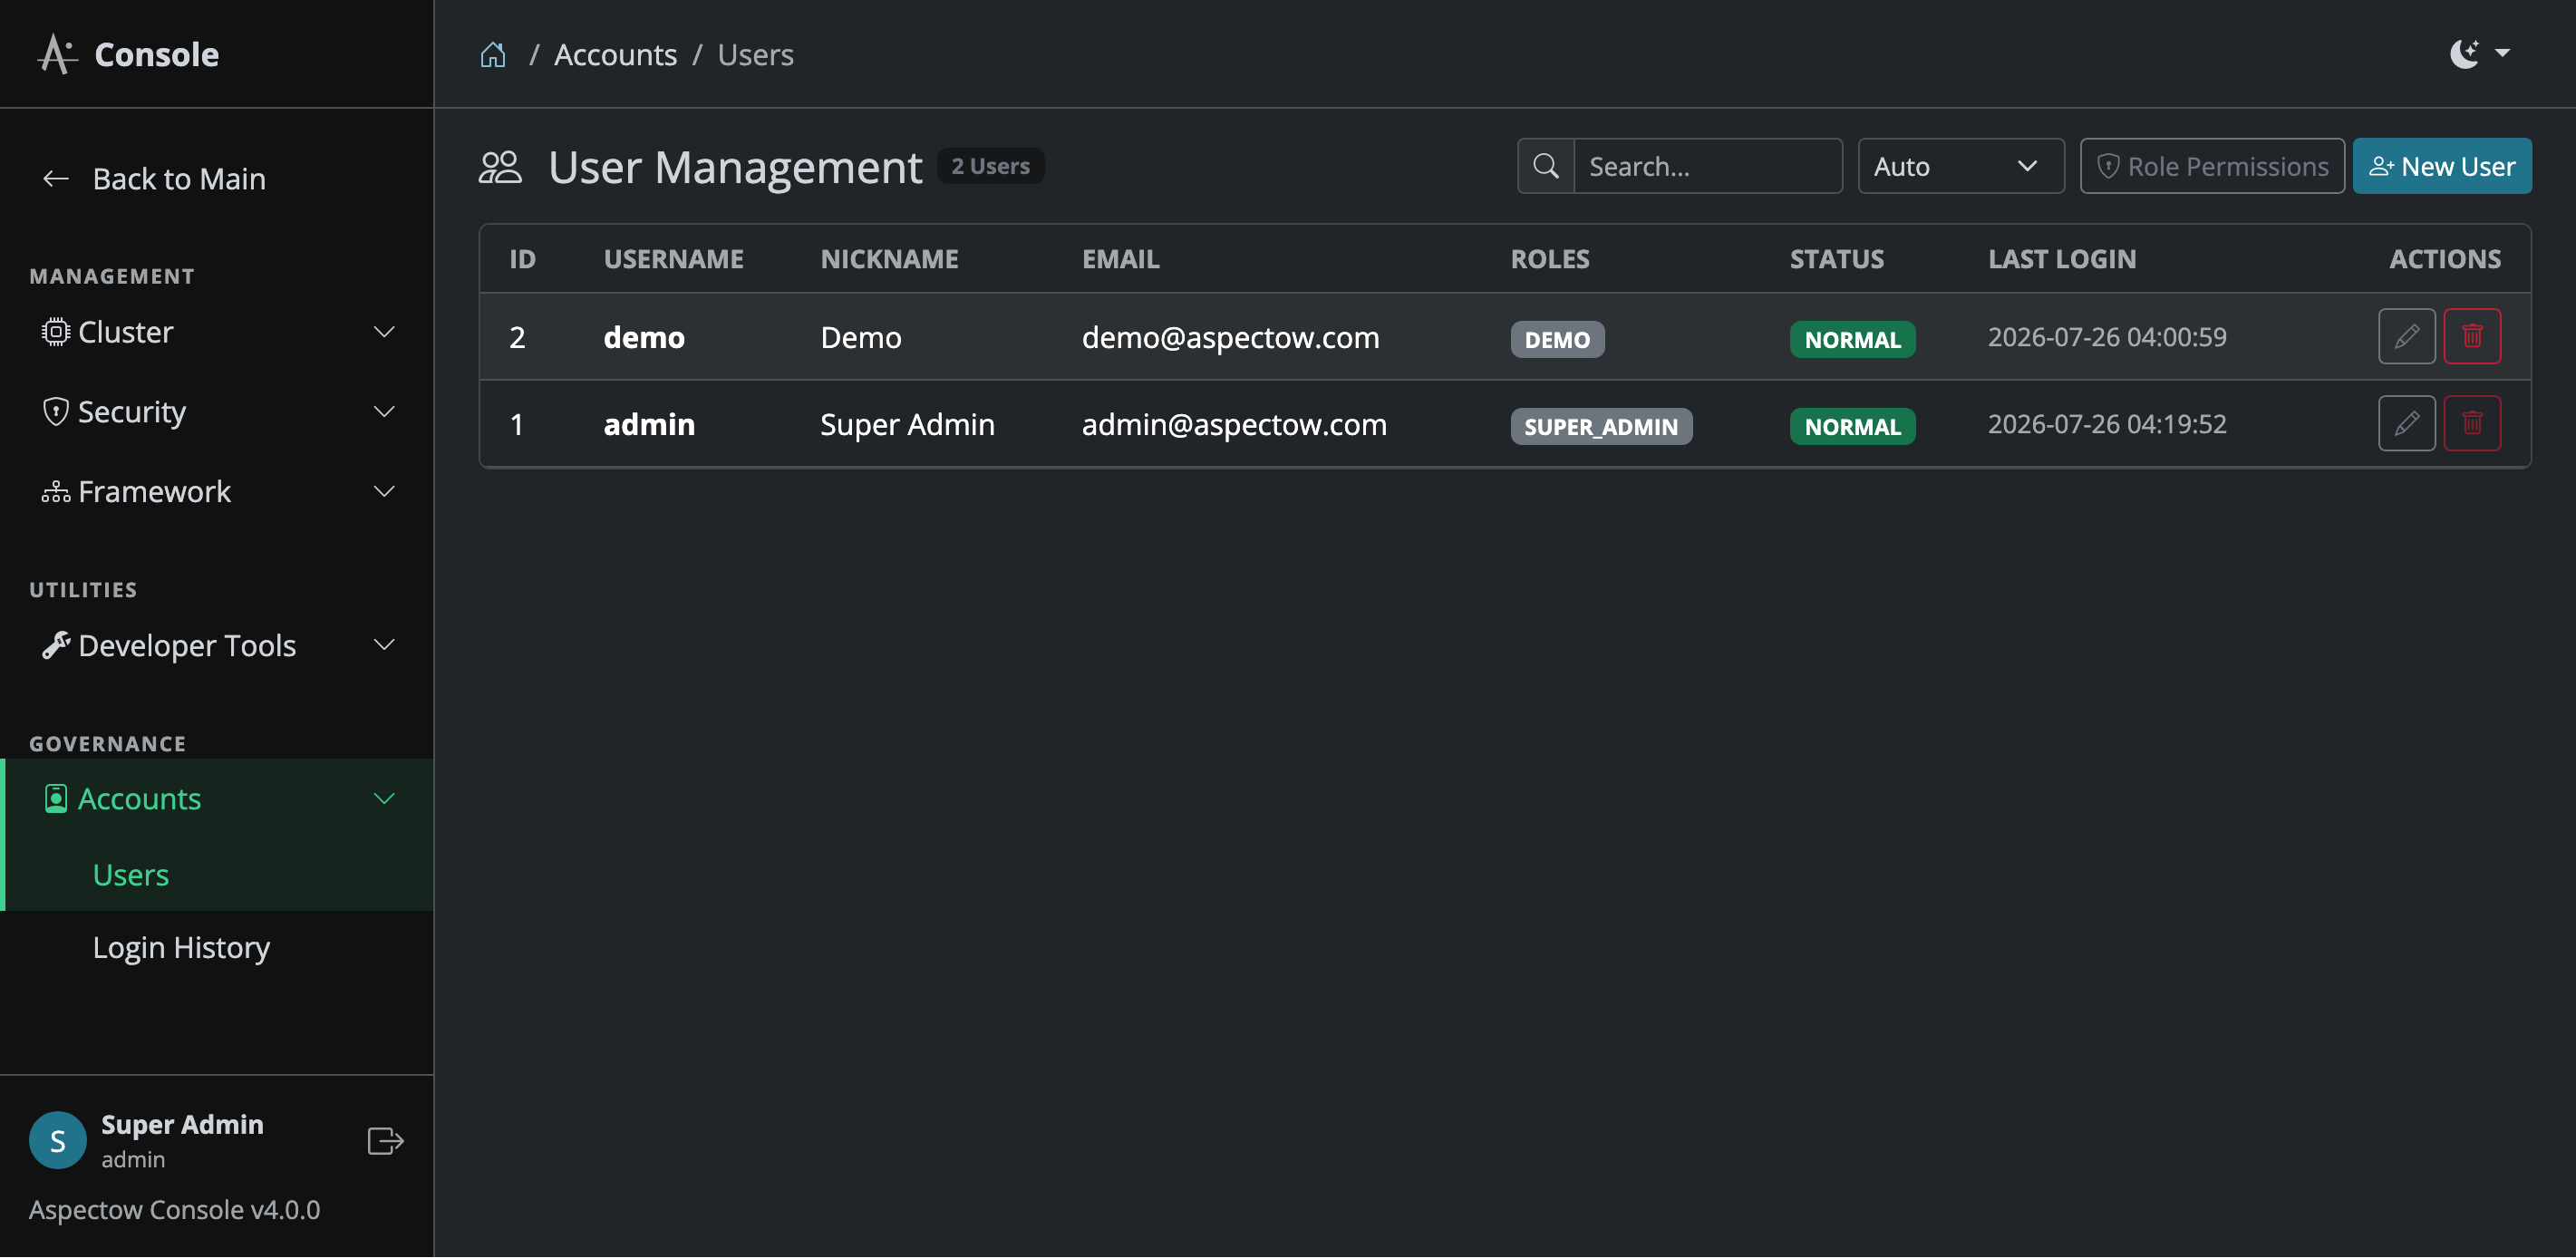Click into the Search field
Image resolution: width=2576 pixels, height=1258 pixels.
click(x=1707, y=166)
